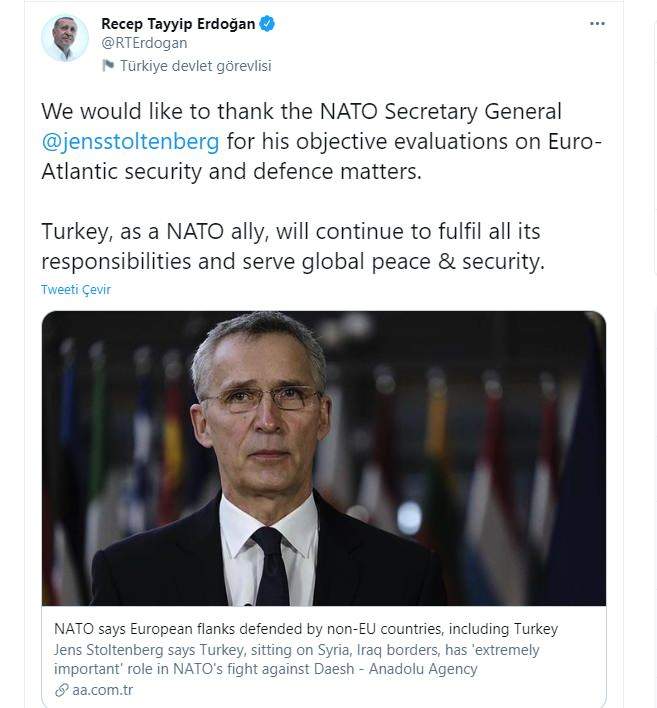Click the link card footer area
The height and width of the screenshot is (708, 657).
click(324, 657)
